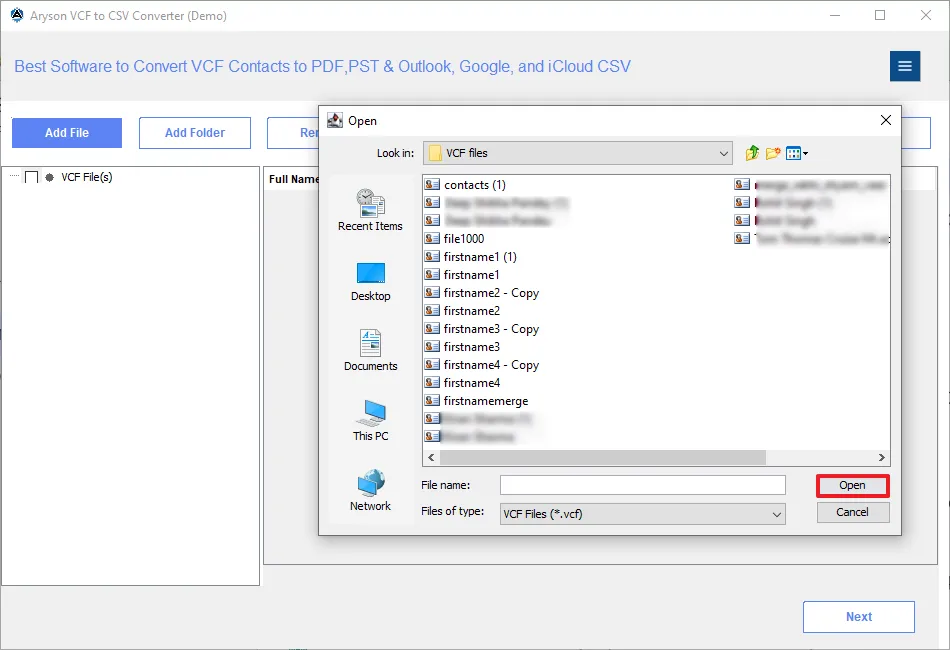Click the scroll left arrow in file list
Image resolution: width=950 pixels, height=650 pixels.
(431, 457)
